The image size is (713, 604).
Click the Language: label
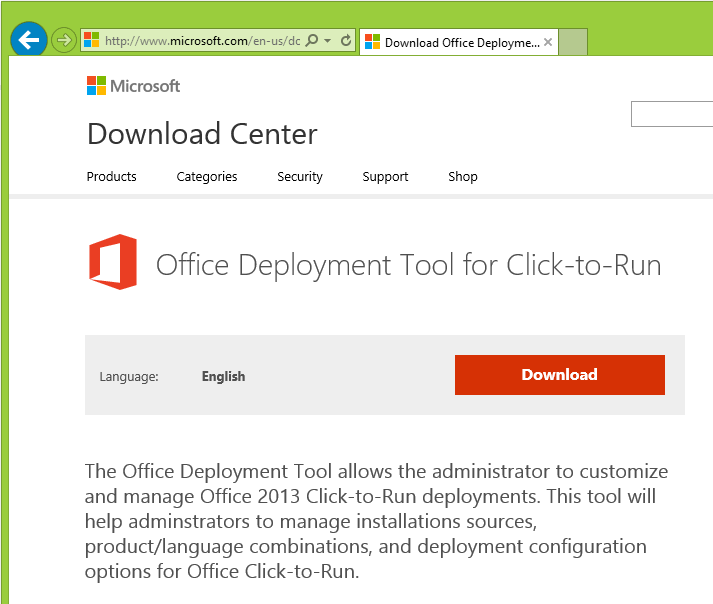[129, 377]
